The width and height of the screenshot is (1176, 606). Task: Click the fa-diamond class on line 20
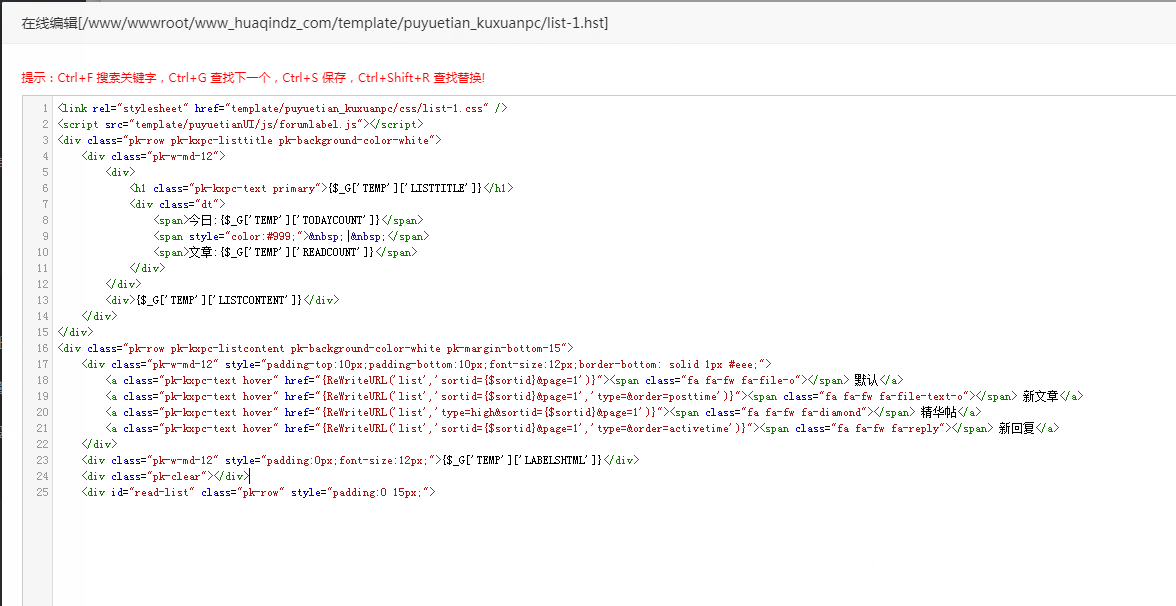pos(832,412)
